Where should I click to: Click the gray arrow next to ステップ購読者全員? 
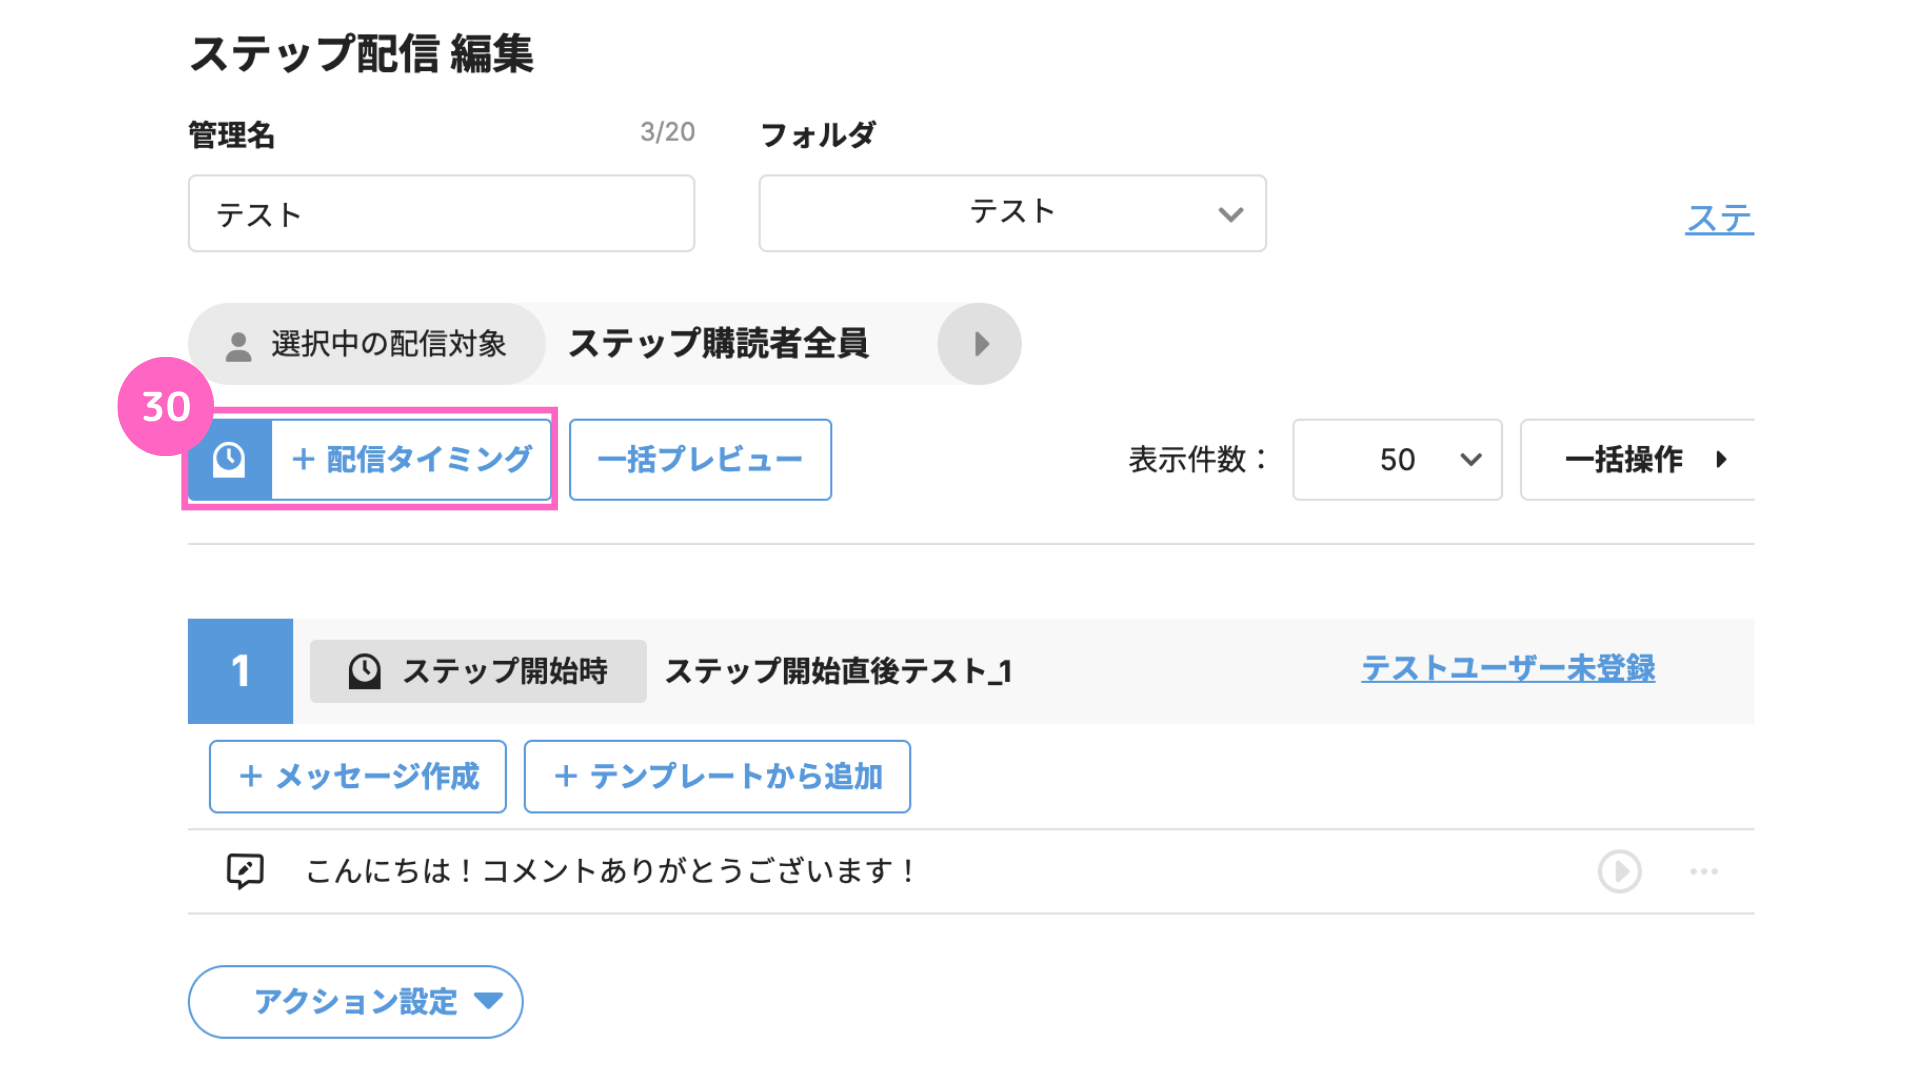979,344
